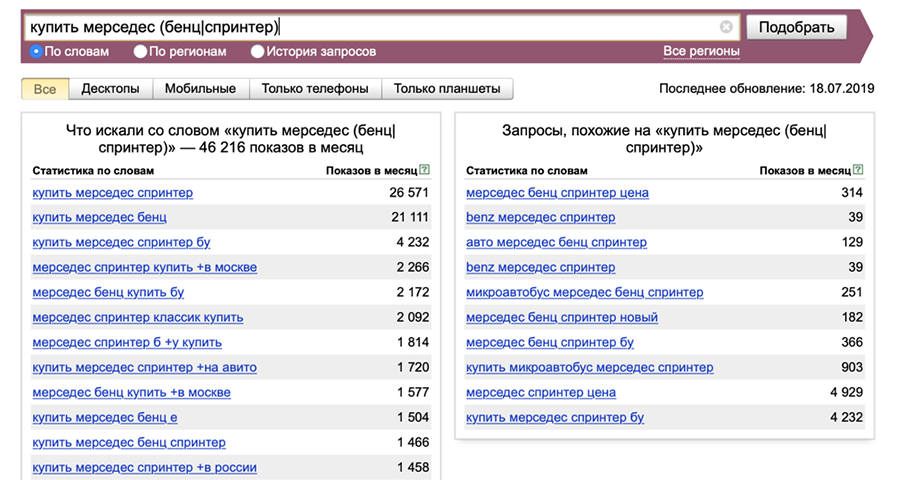This screenshot has height=480, width=900.
Task: Open 'мерседес бенц спринтер цена' link
Action: (557, 193)
